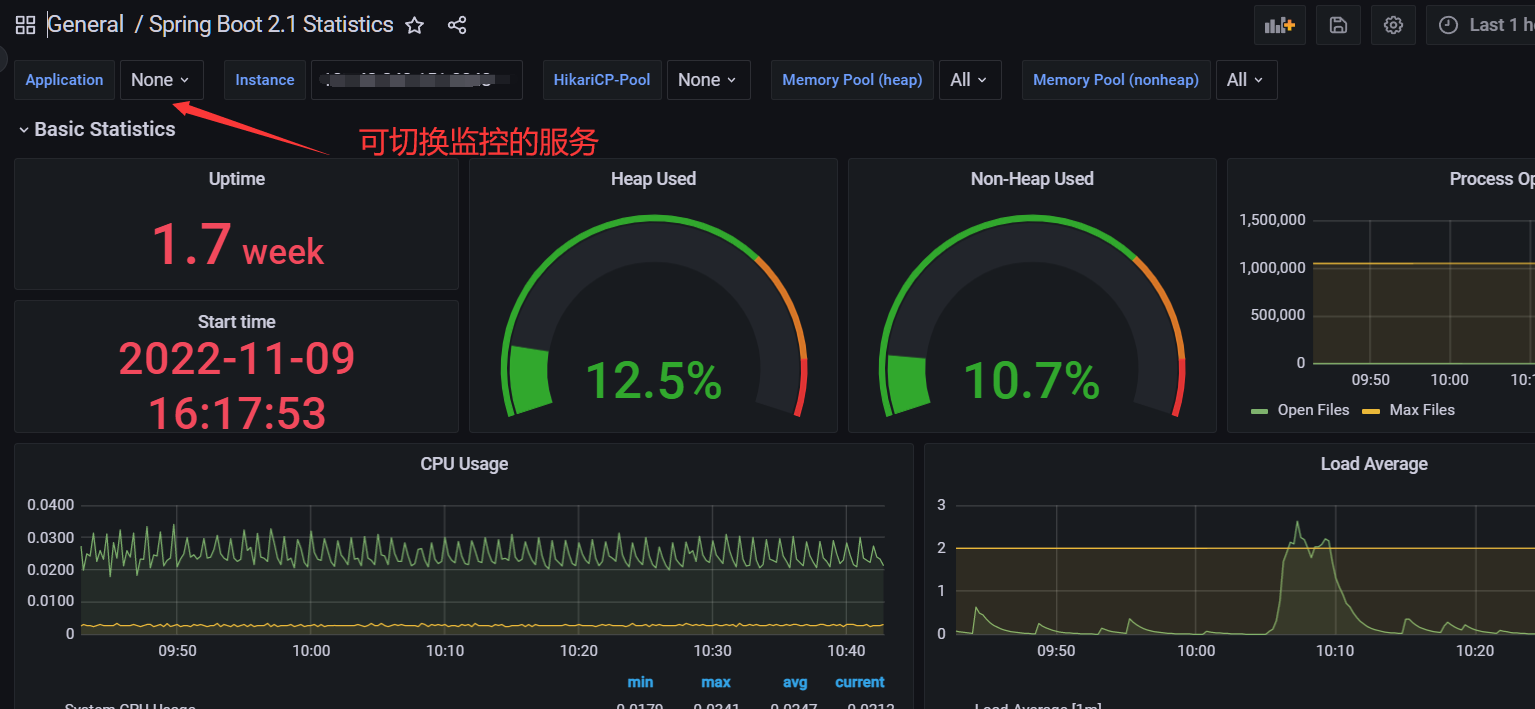Click the Memory Pool (heap) label

click(x=852, y=80)
